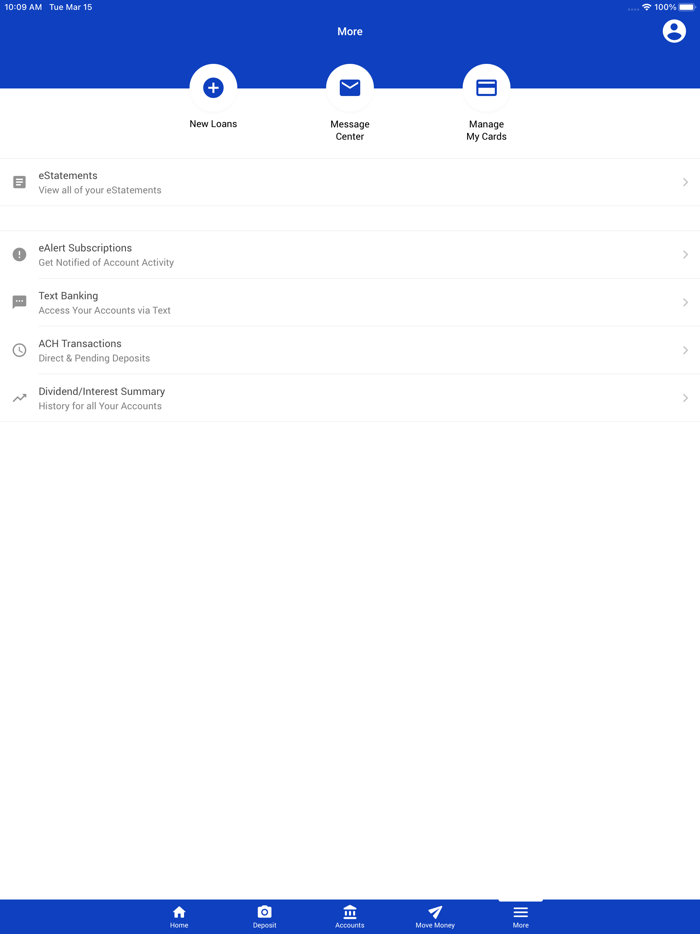Viewport: 700px width, 934px height.
Task: Expand the ACH Transactions chevron
Action: tap(685, 350)
